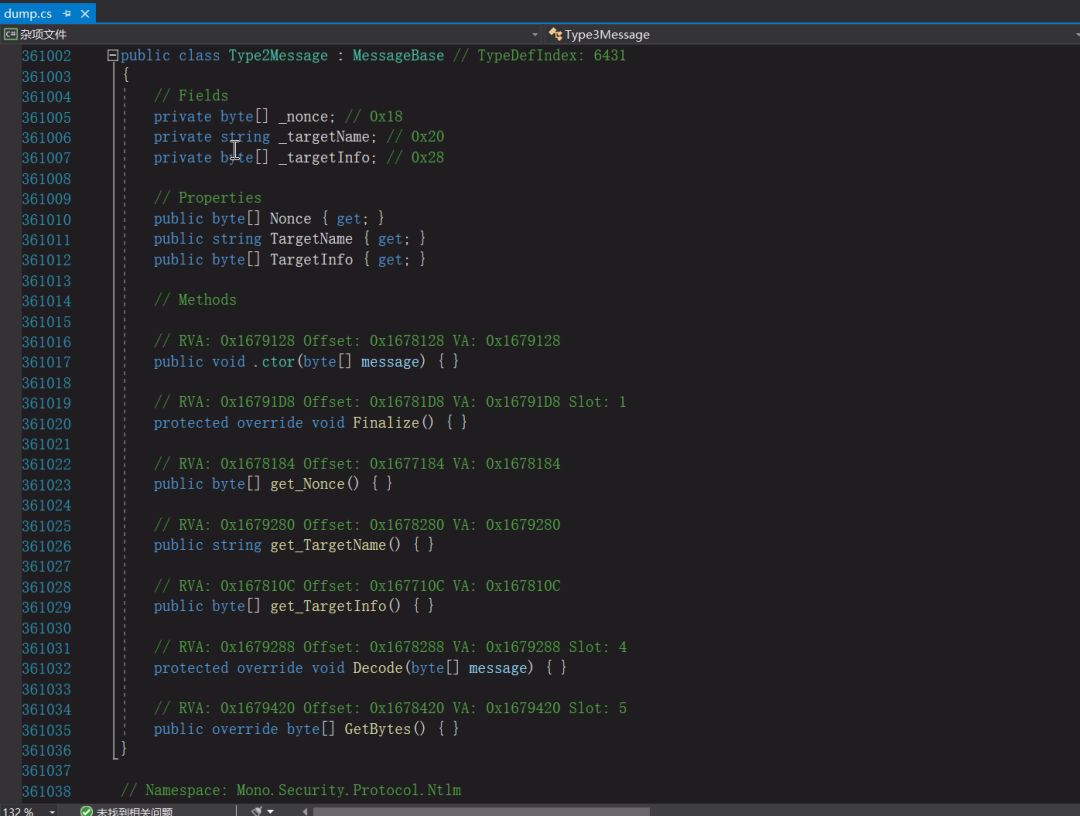This screenshot has width=1080, height=816.
Task: Place cursor on the _targetInfo field
Action: pos(324,158)
